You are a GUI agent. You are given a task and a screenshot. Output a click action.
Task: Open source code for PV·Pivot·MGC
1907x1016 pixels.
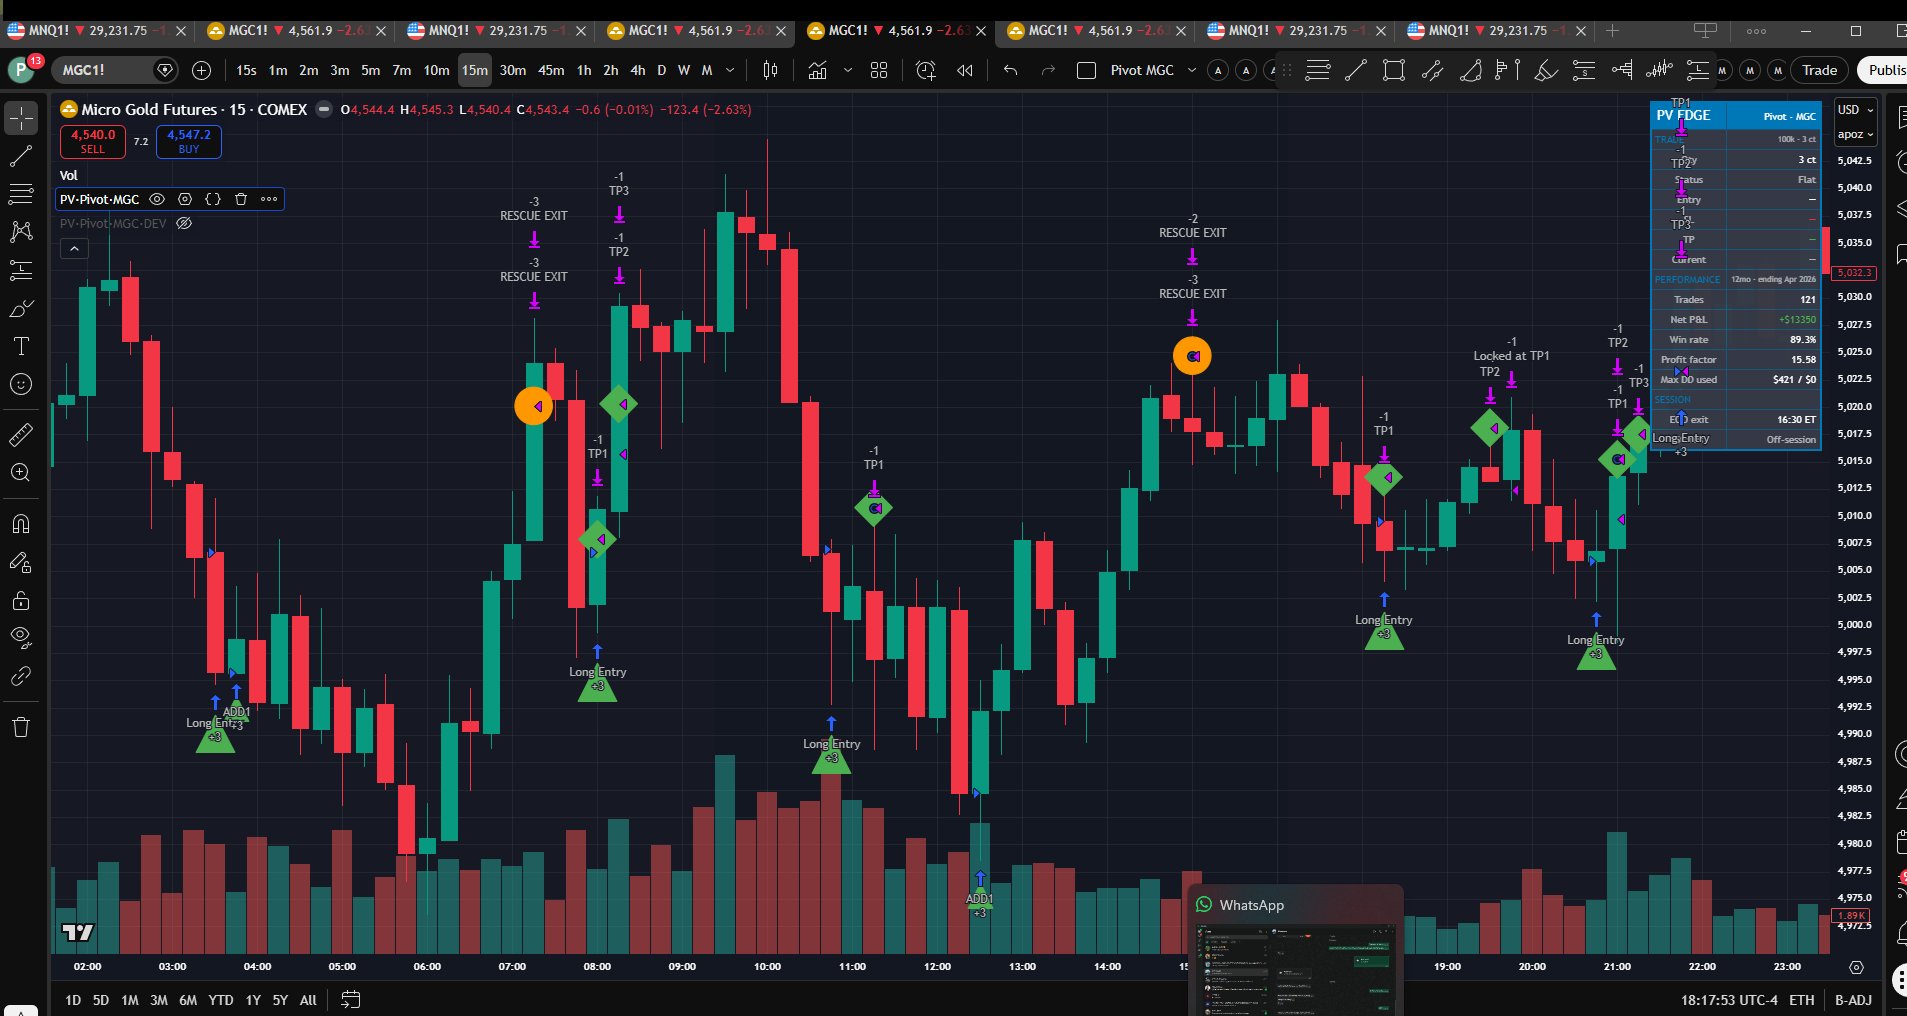coord(213,199)
